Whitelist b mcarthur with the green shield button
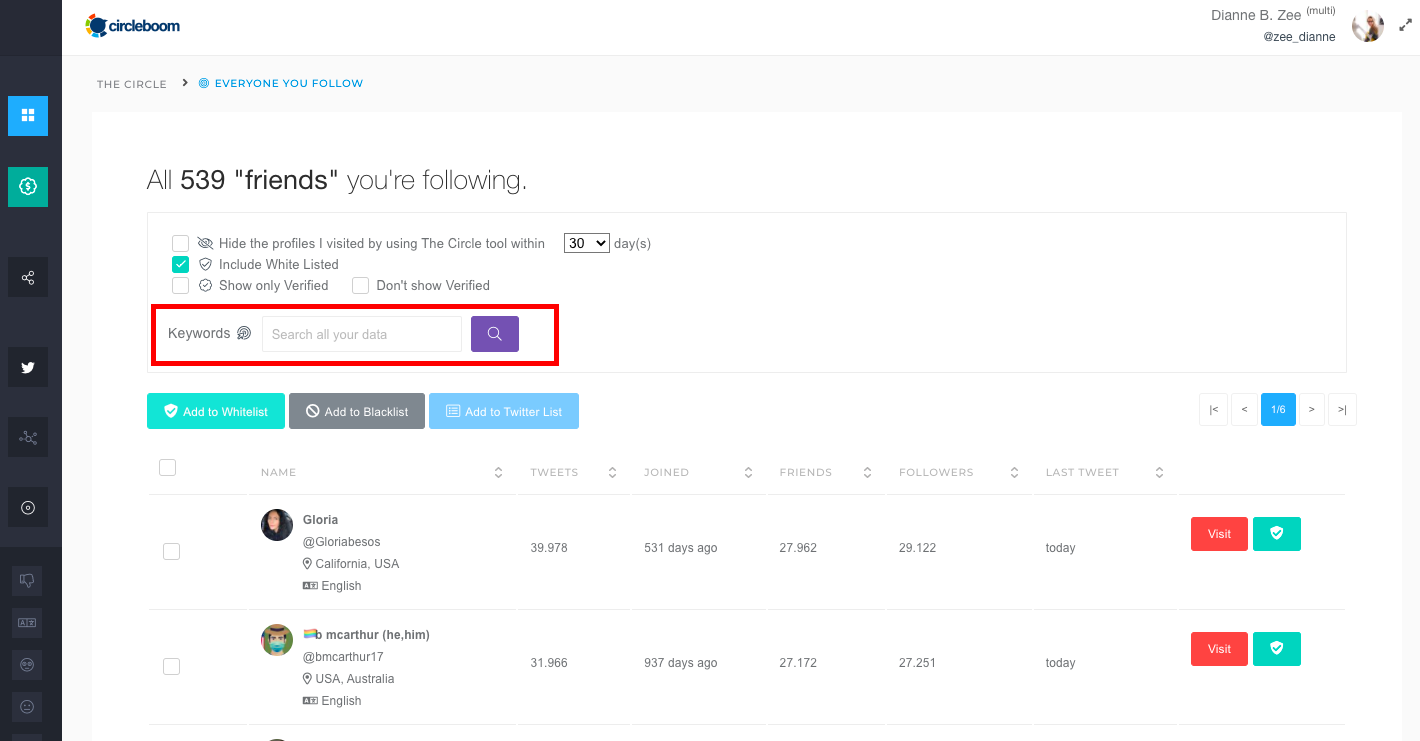1420x741 pixels. [1277, 649]
